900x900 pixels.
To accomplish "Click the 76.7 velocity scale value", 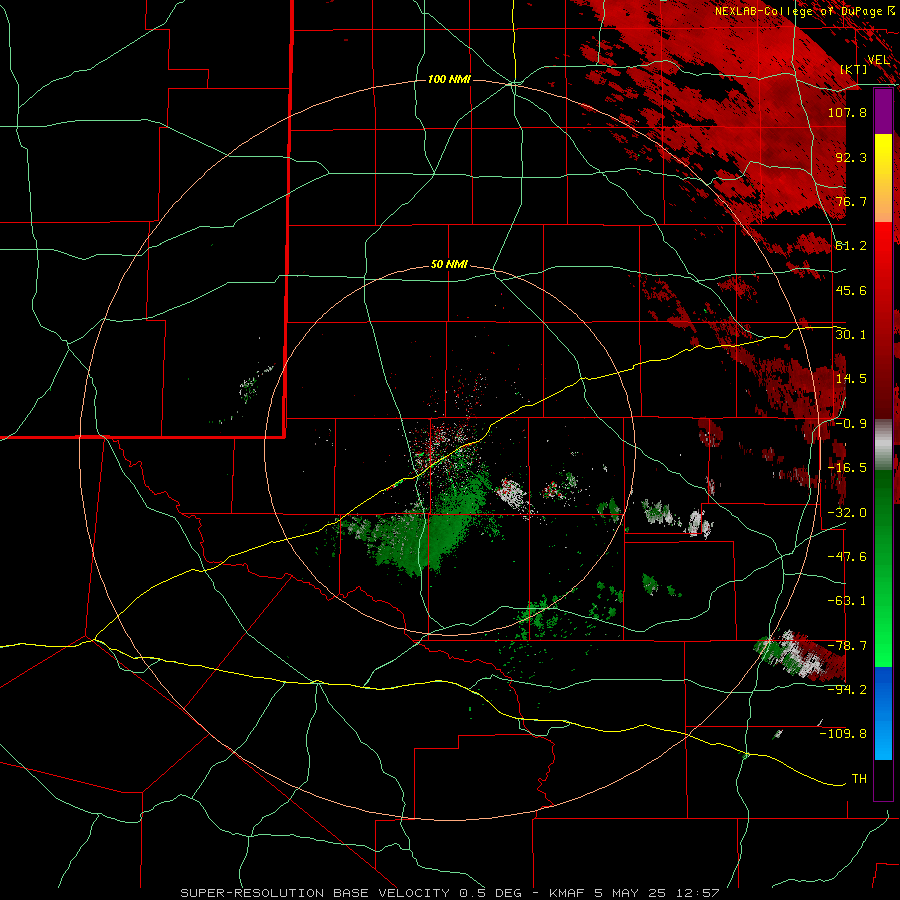I will click(851, 201).
